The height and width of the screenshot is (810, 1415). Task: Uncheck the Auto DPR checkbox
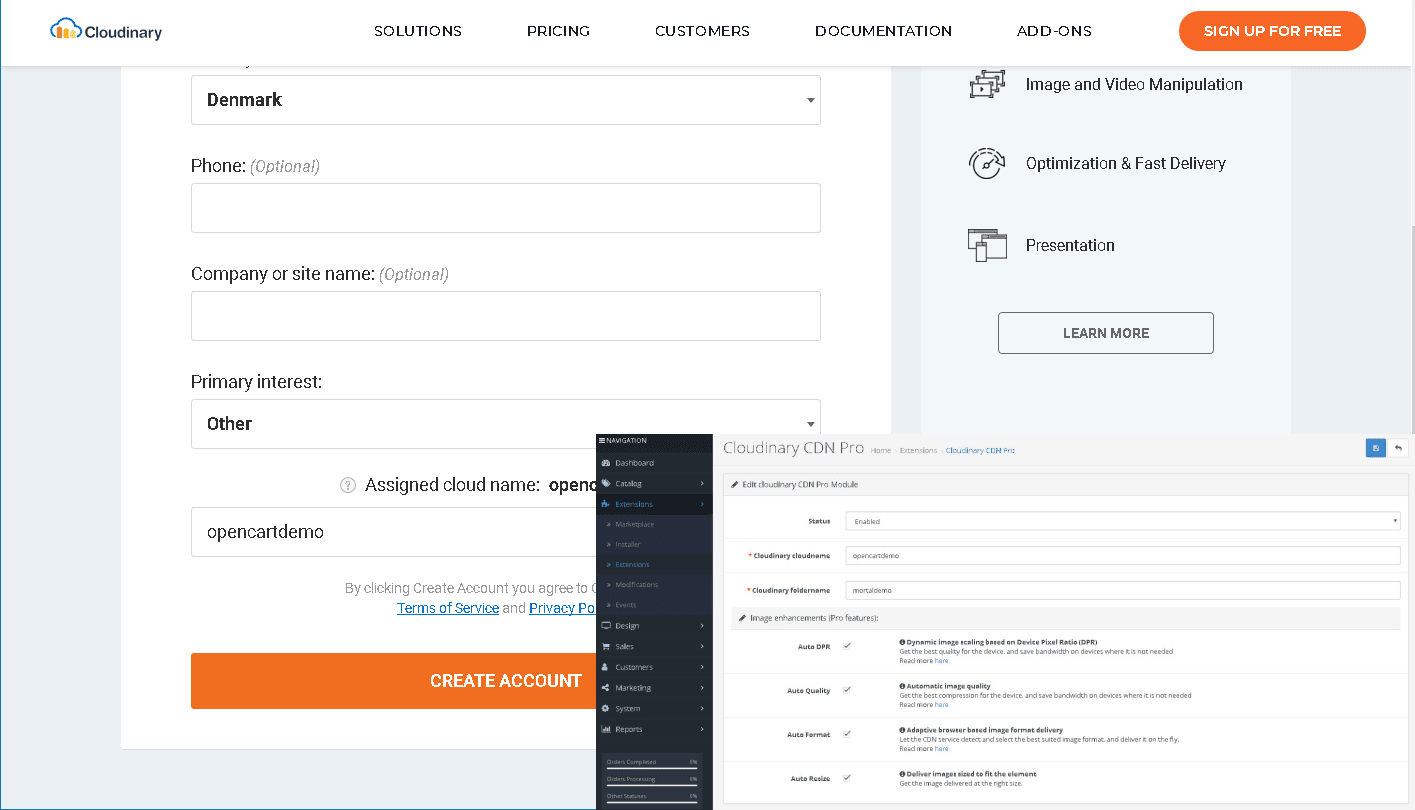pos(847,646)
